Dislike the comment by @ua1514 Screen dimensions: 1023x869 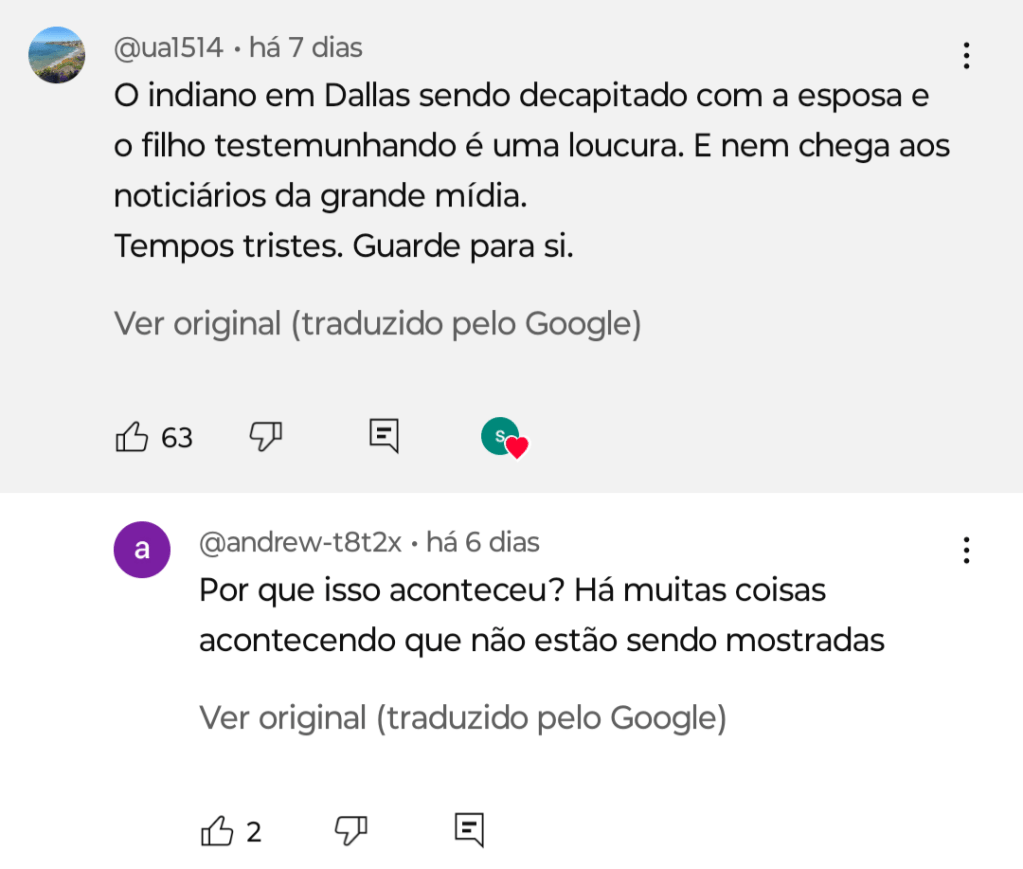[x=265, y=435]
